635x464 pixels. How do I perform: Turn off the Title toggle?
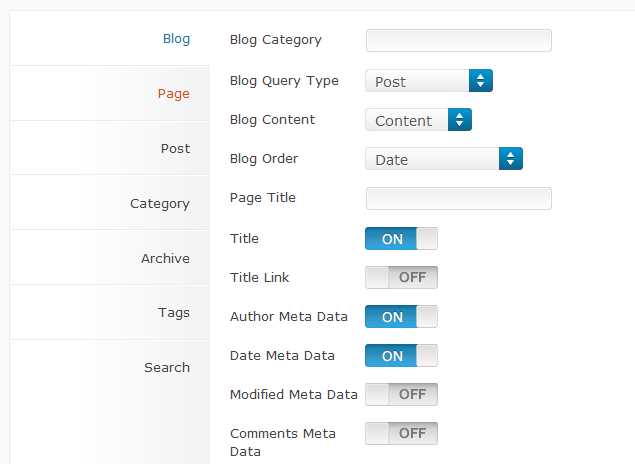[401, 238]
